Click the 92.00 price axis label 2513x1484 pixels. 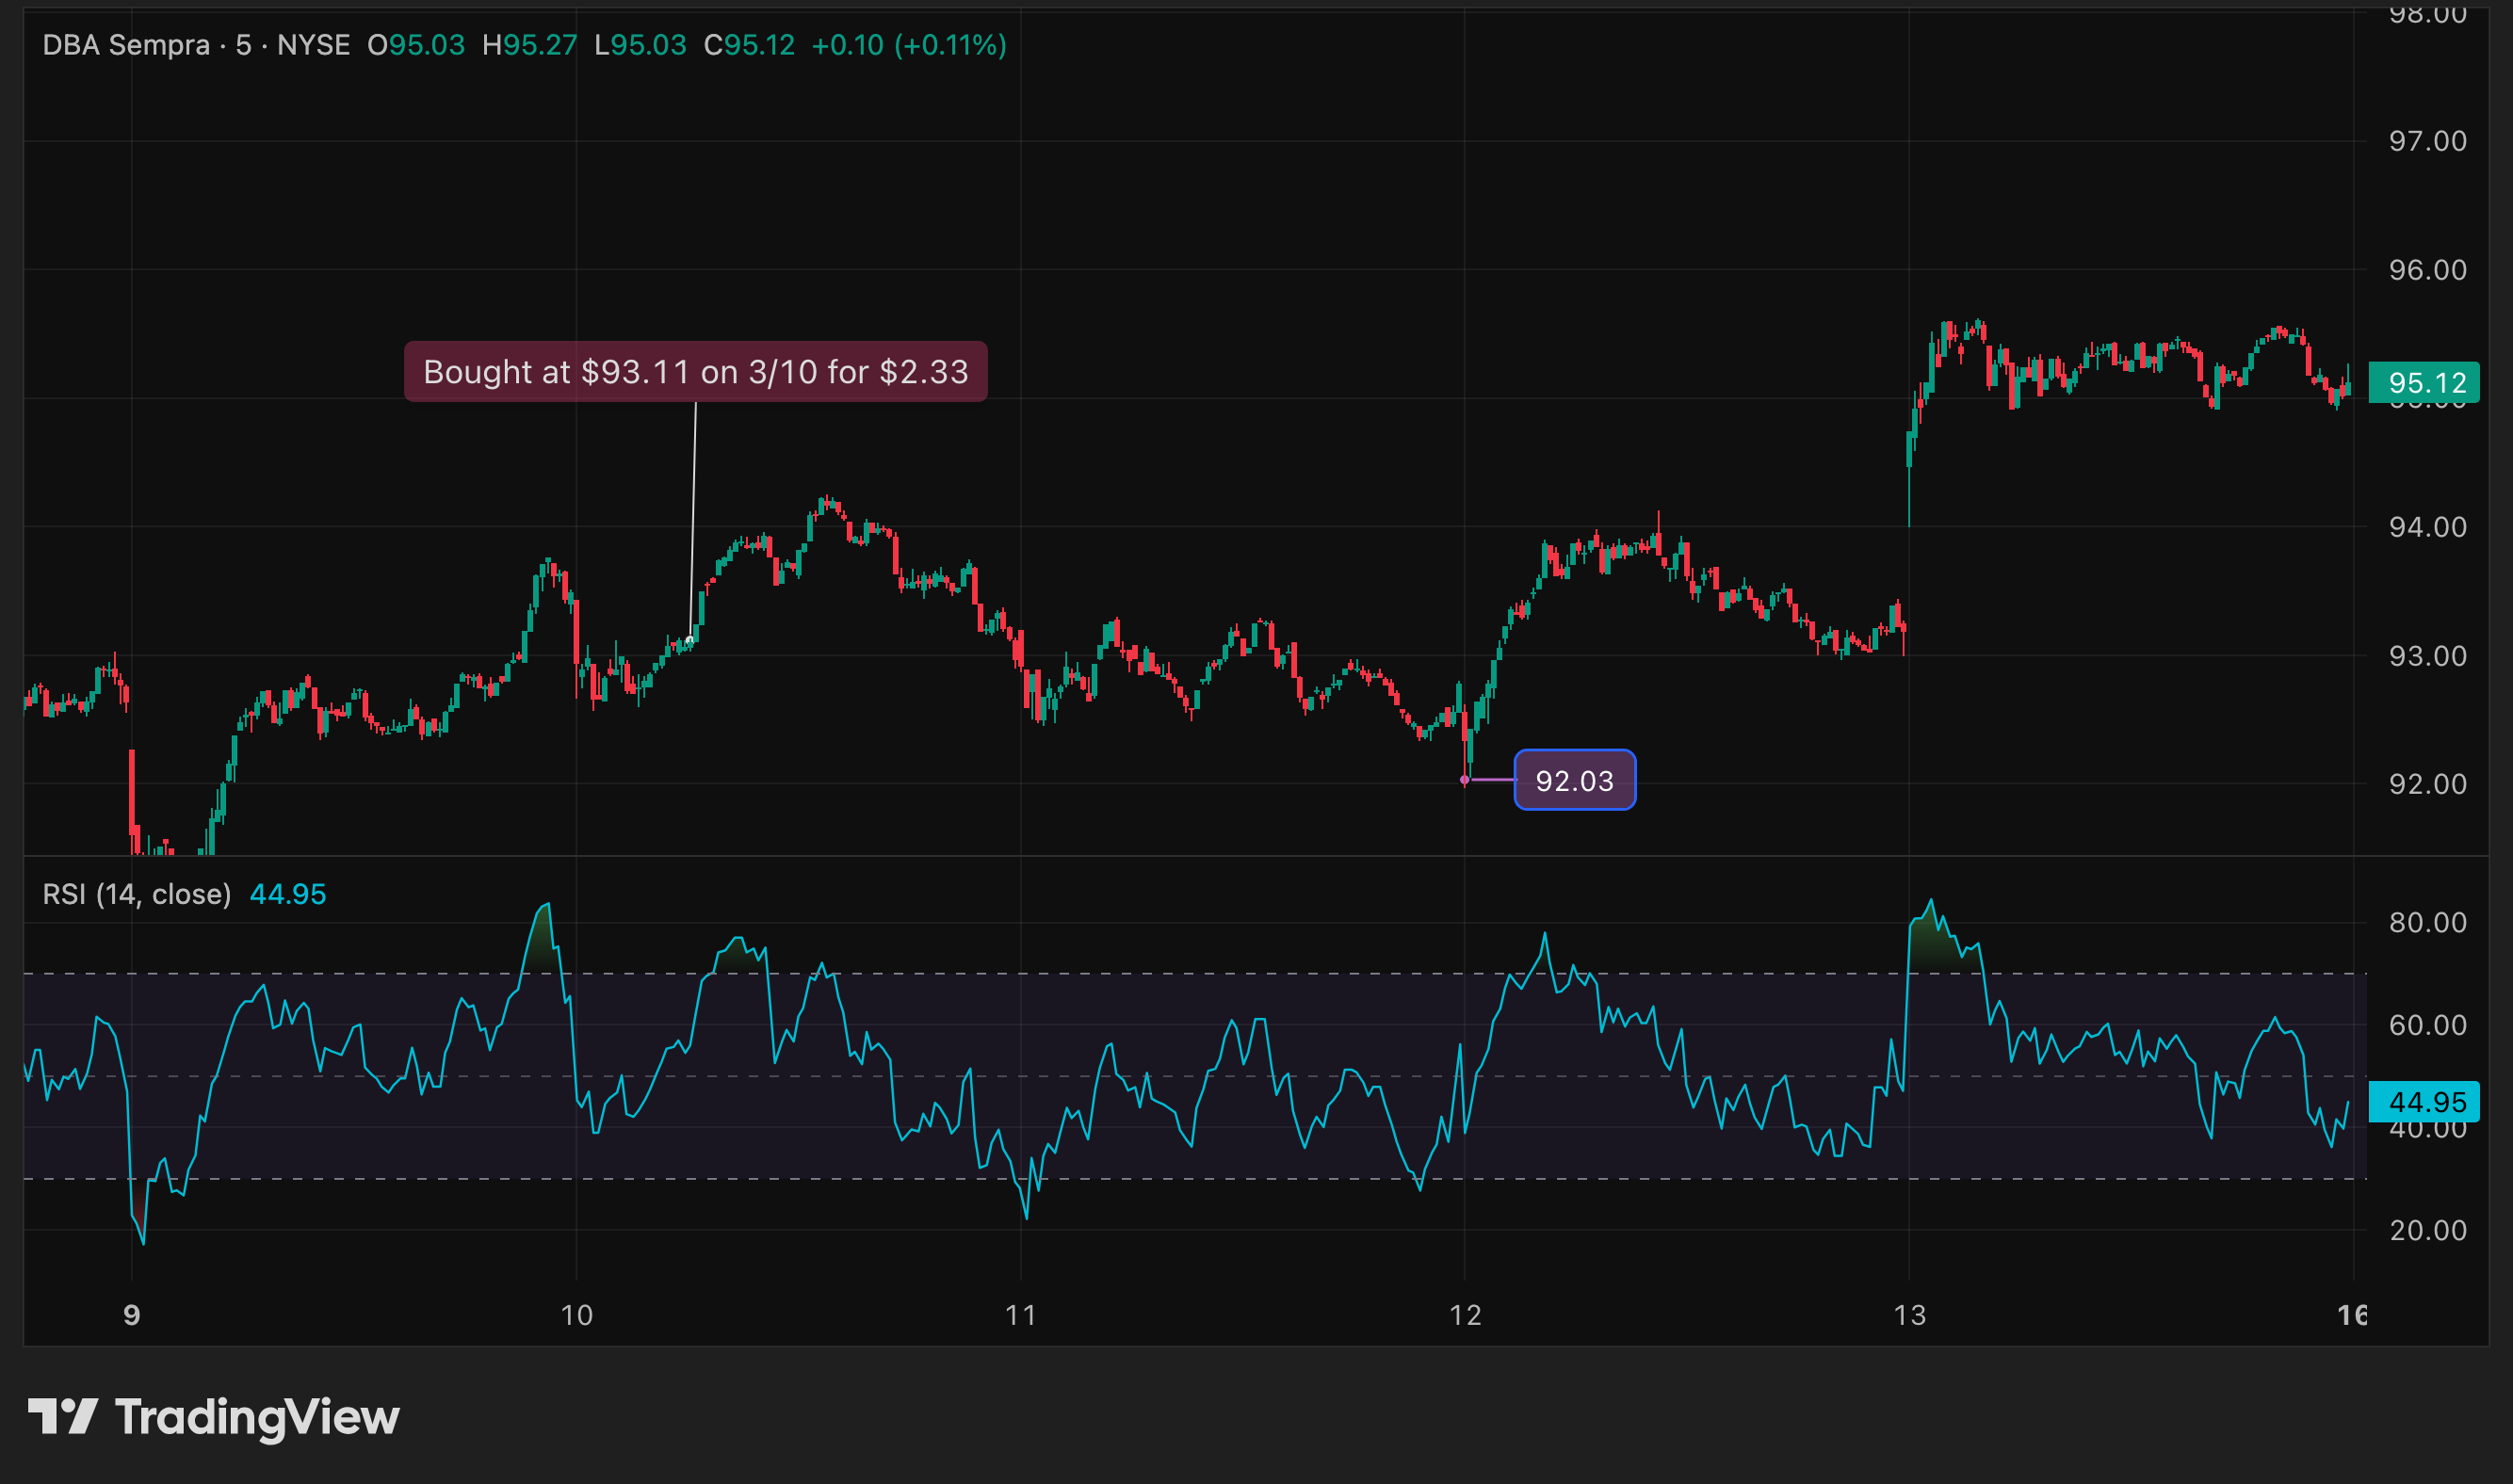pyautogui.click(x=2427, y=784)
